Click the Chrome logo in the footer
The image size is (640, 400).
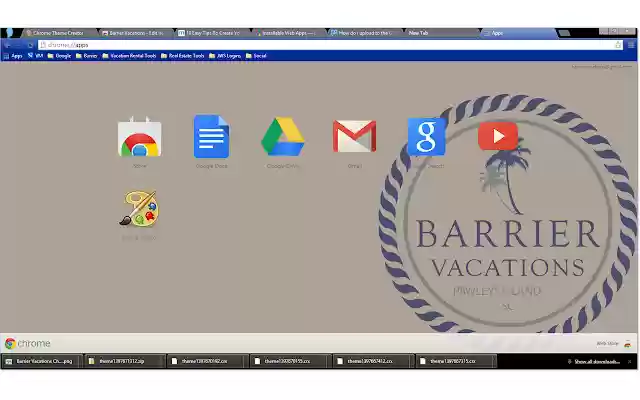tap(28, 344)
